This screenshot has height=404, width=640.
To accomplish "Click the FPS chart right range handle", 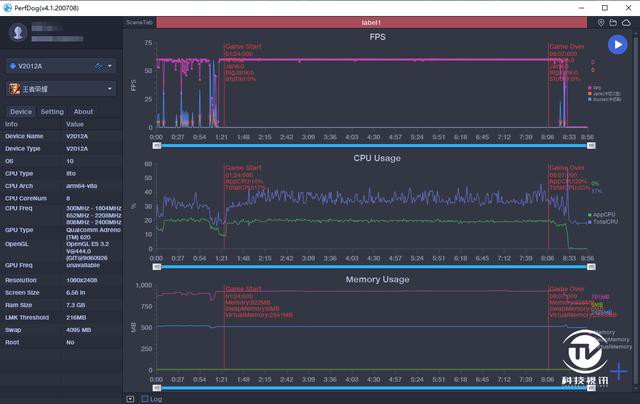I will pos(591,146).
